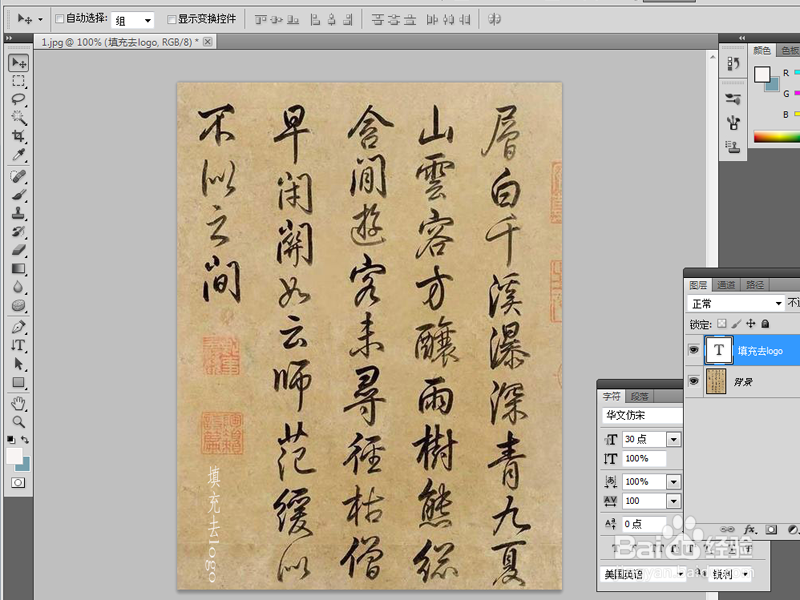The image size is (800, 600).
Task: Select the Path Selection tool
Action: [18, 364]
